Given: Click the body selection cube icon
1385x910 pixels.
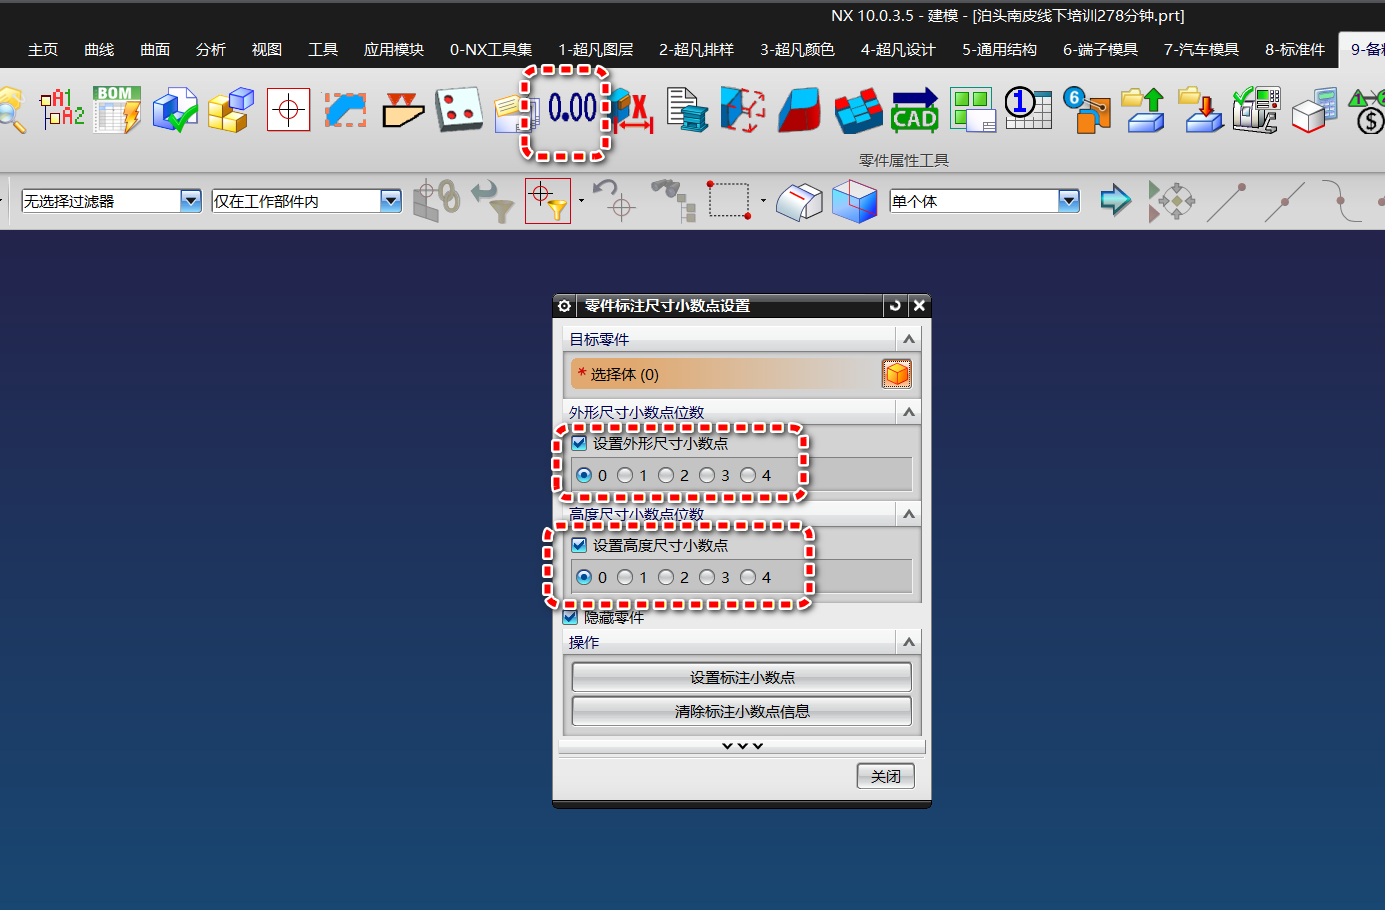Looking at the screenshot, I should [897, 374].
